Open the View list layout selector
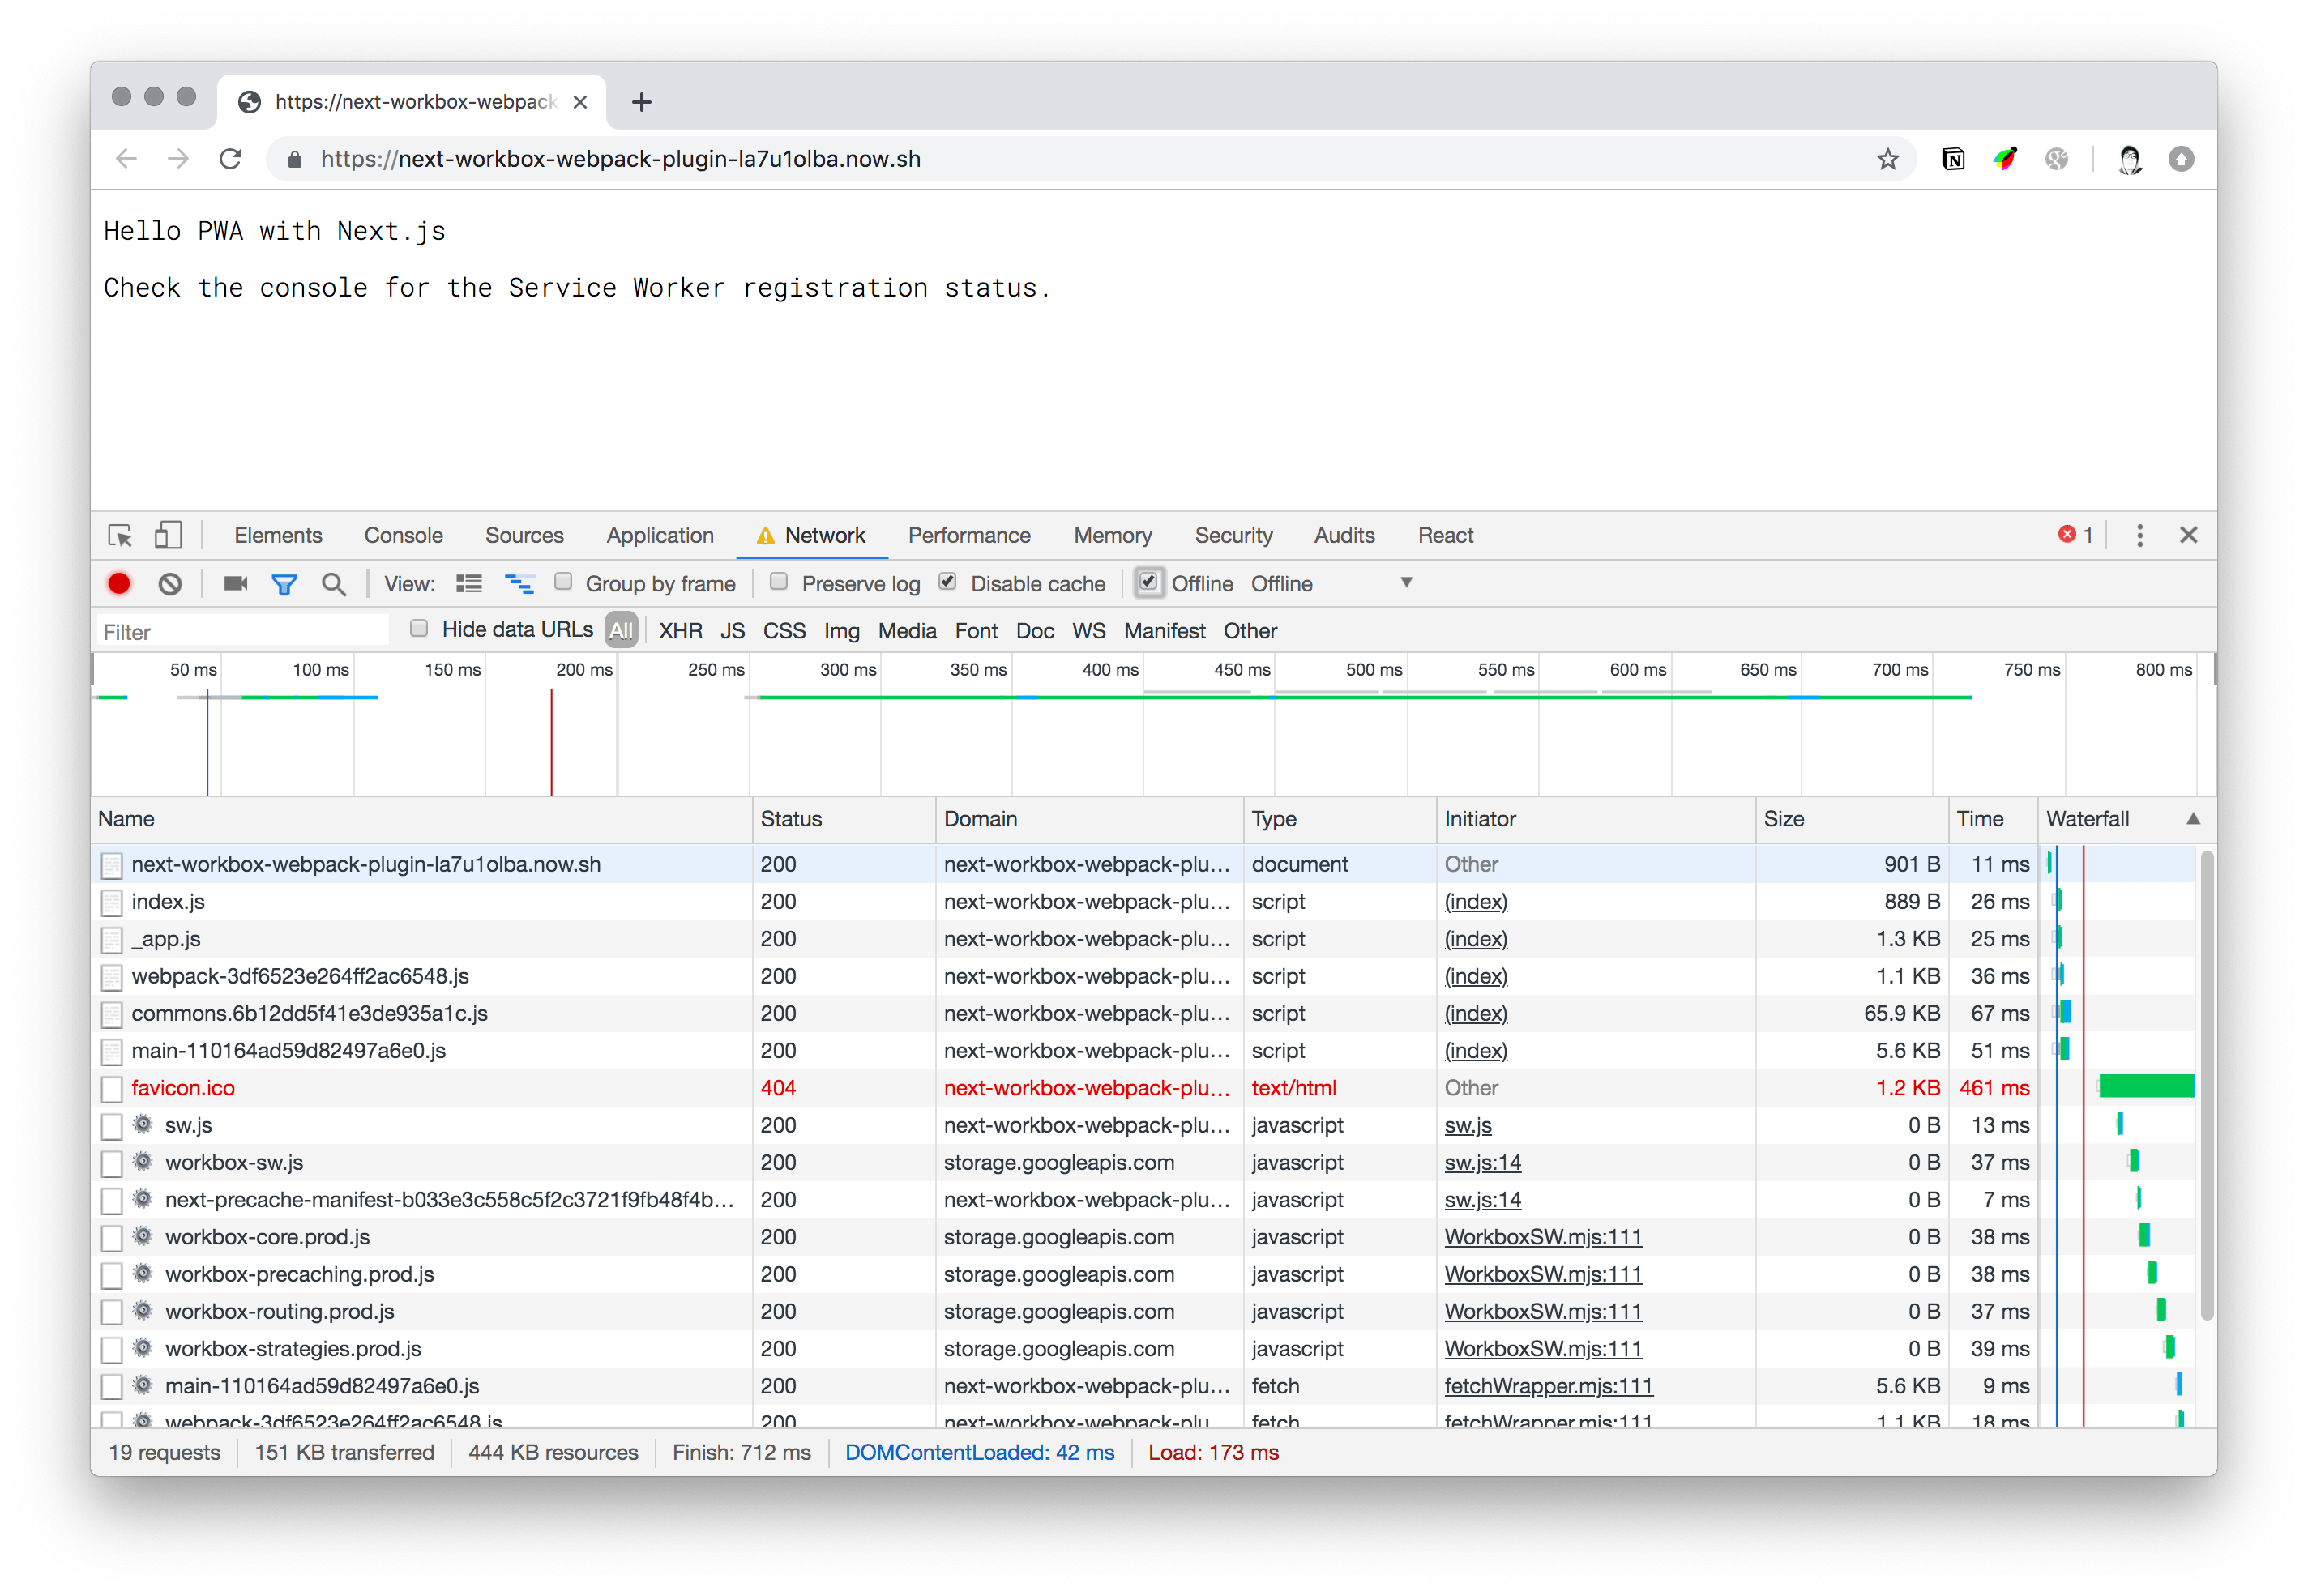Viewport: 2308px width, 1596px height. tap(468, 583)
